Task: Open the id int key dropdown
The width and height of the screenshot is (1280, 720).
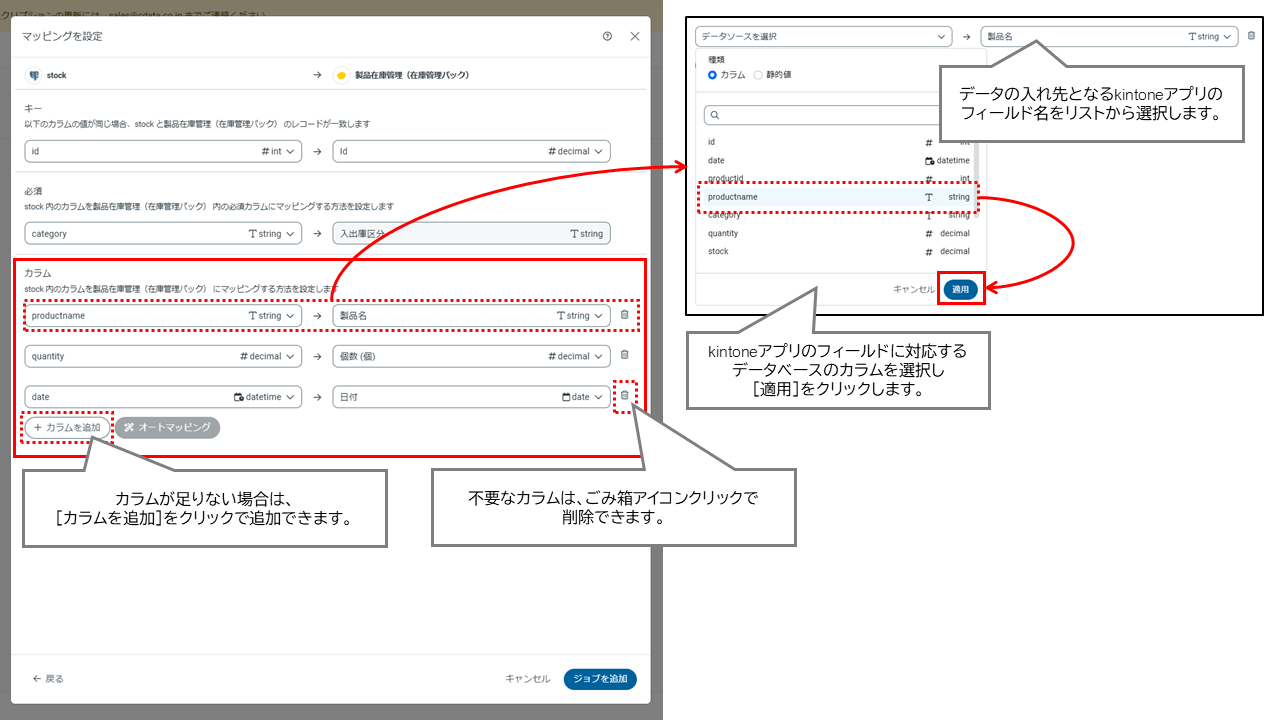Action: (x=163, y=151)
